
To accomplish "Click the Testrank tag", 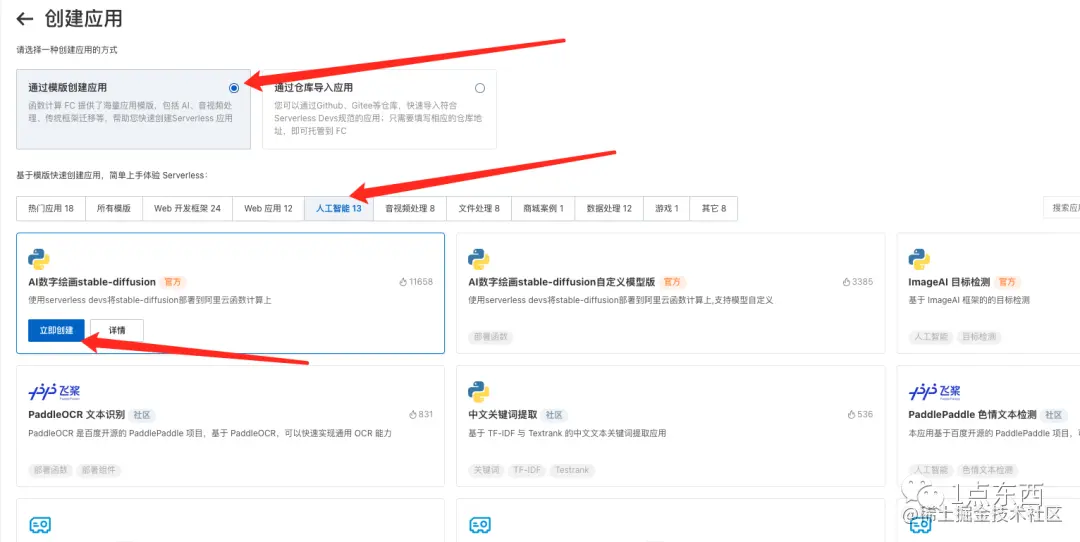I will click(572, 470).
